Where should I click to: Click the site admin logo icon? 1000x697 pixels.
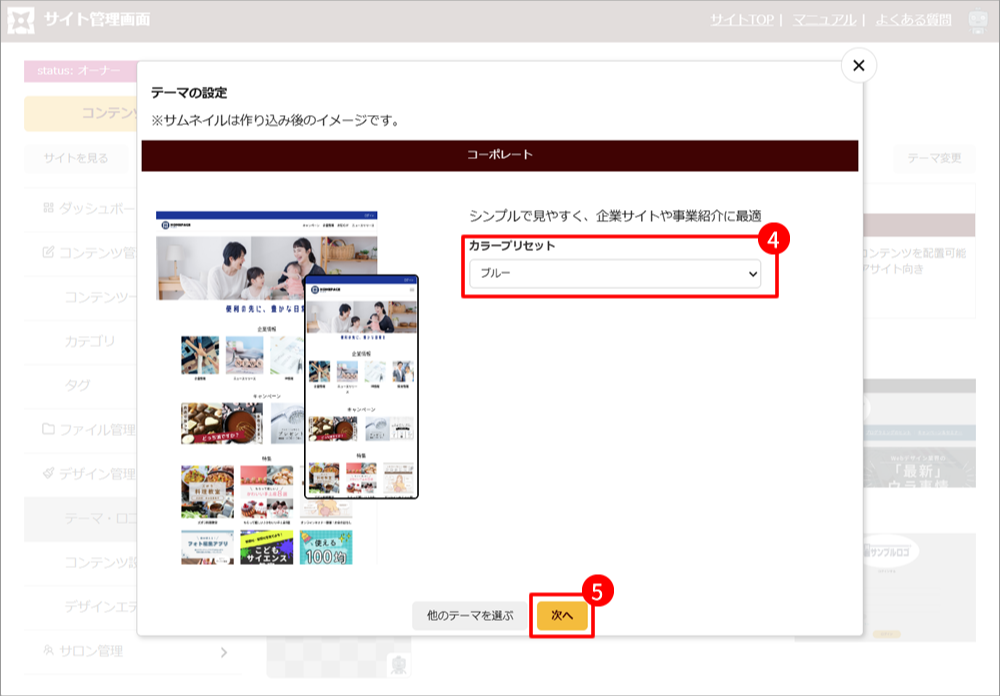(x=22, y=20)
